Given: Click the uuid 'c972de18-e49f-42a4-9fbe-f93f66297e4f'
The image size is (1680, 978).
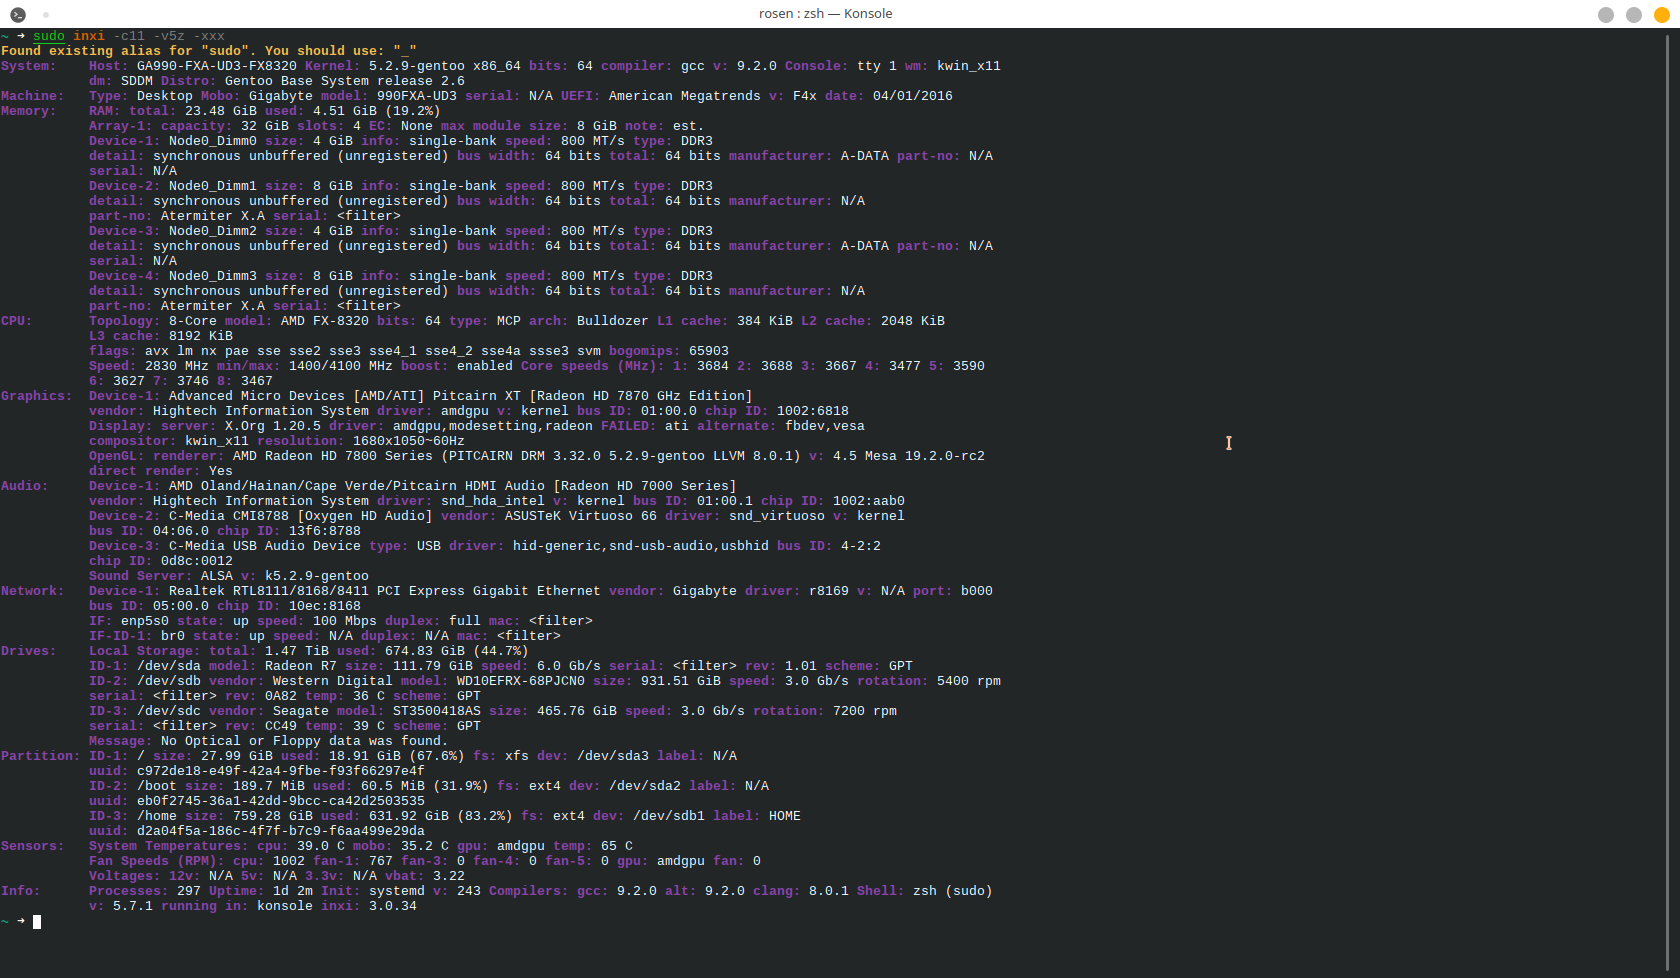Looking at the screenshot, I should click(x=281, y=771).
